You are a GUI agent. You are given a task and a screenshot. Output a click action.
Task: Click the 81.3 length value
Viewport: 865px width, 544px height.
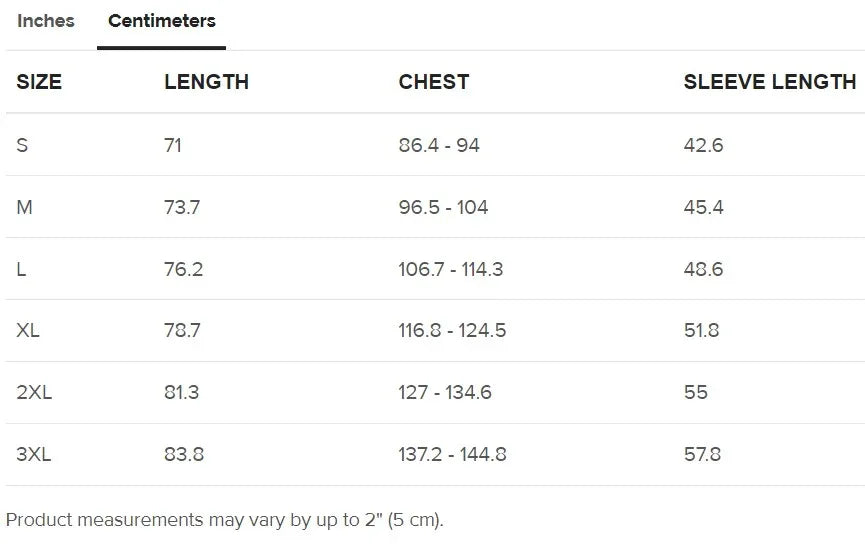181,392
